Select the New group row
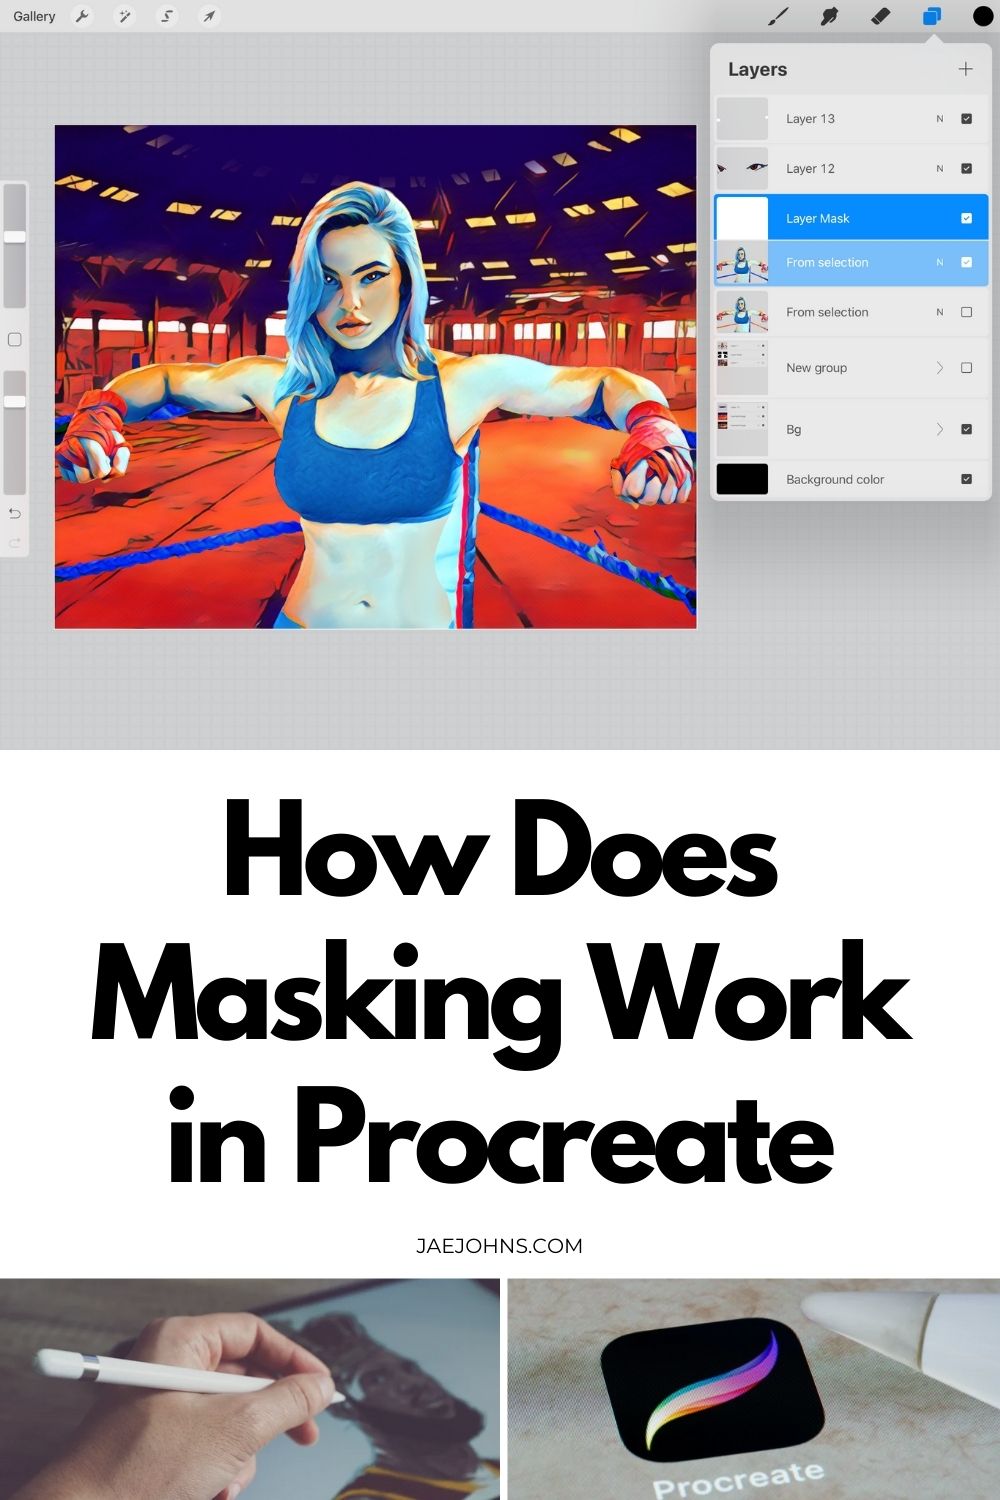Screen dimensions: 1000x1500 pos(852,368)
